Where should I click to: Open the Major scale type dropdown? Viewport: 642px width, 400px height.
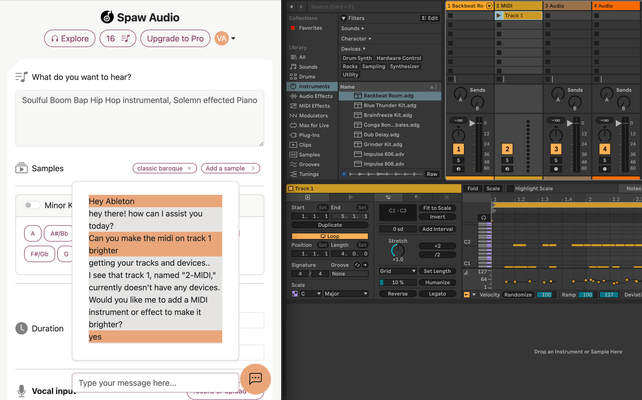tap(345, 294)
